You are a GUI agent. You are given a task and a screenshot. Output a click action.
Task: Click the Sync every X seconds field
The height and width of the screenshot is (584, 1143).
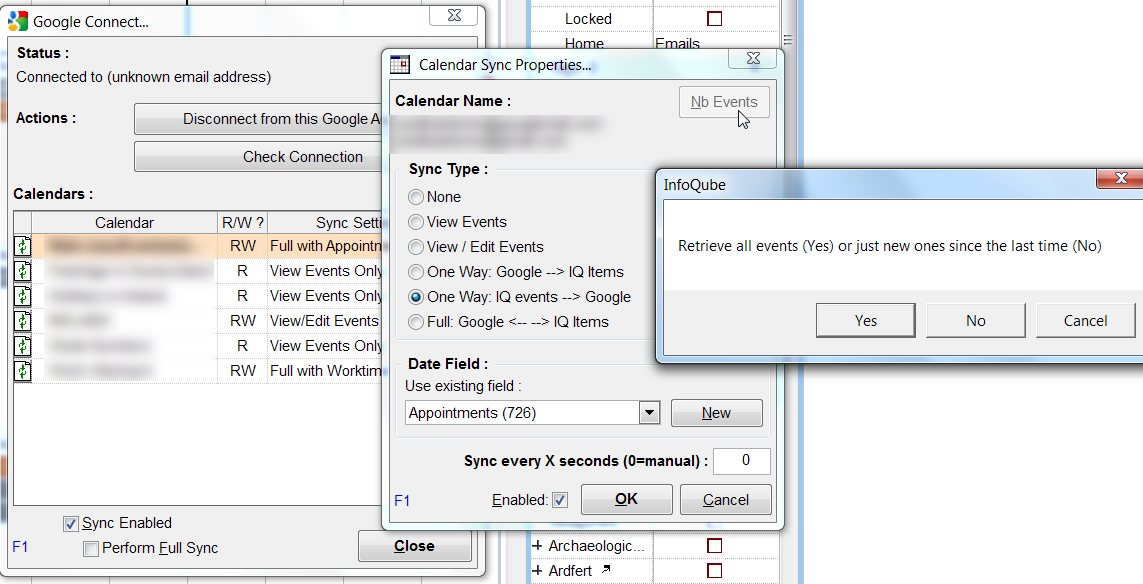coord(741,461)
